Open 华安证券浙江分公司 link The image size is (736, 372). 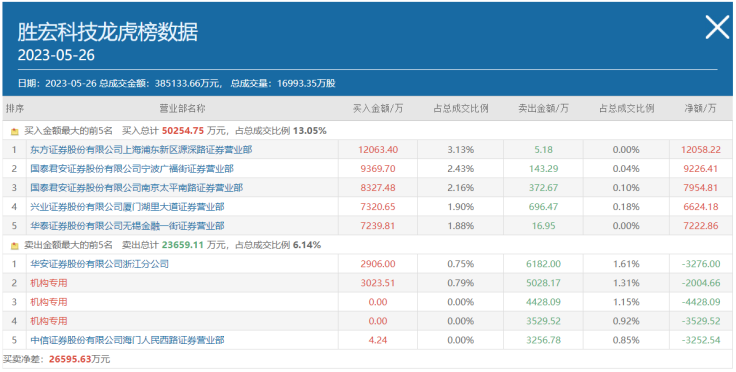pyautogui.click(x=99, y=264)
